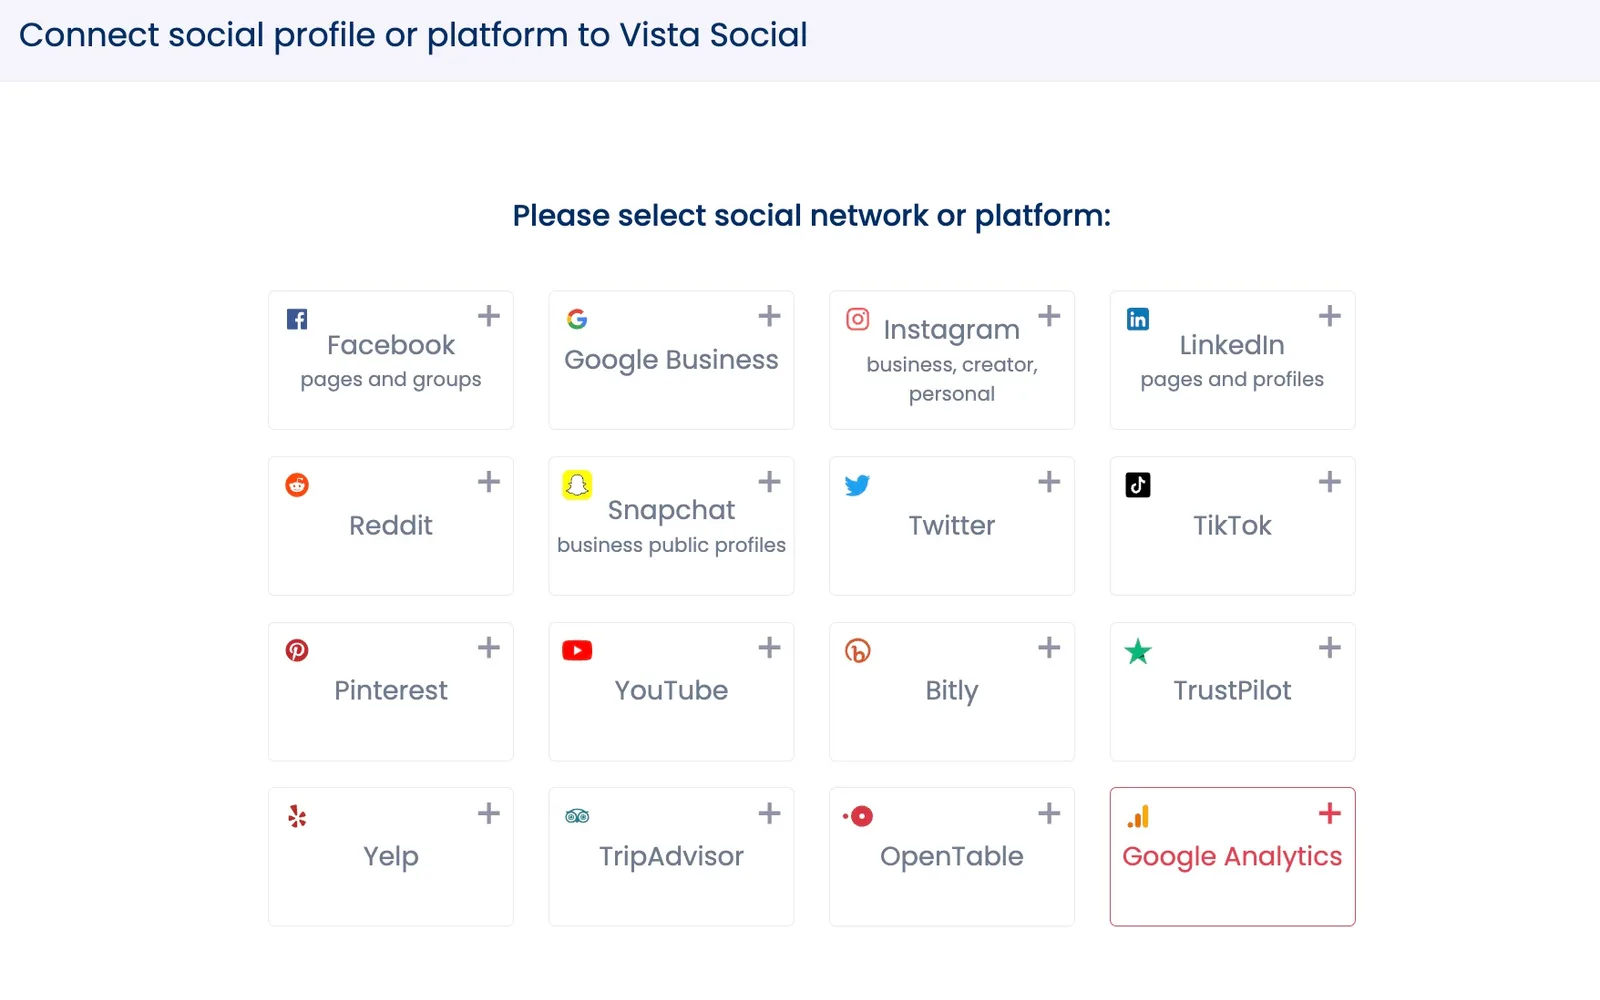Select the Yelp icon
Viewport: 1600px width, 1000px height.
[296, 815]
